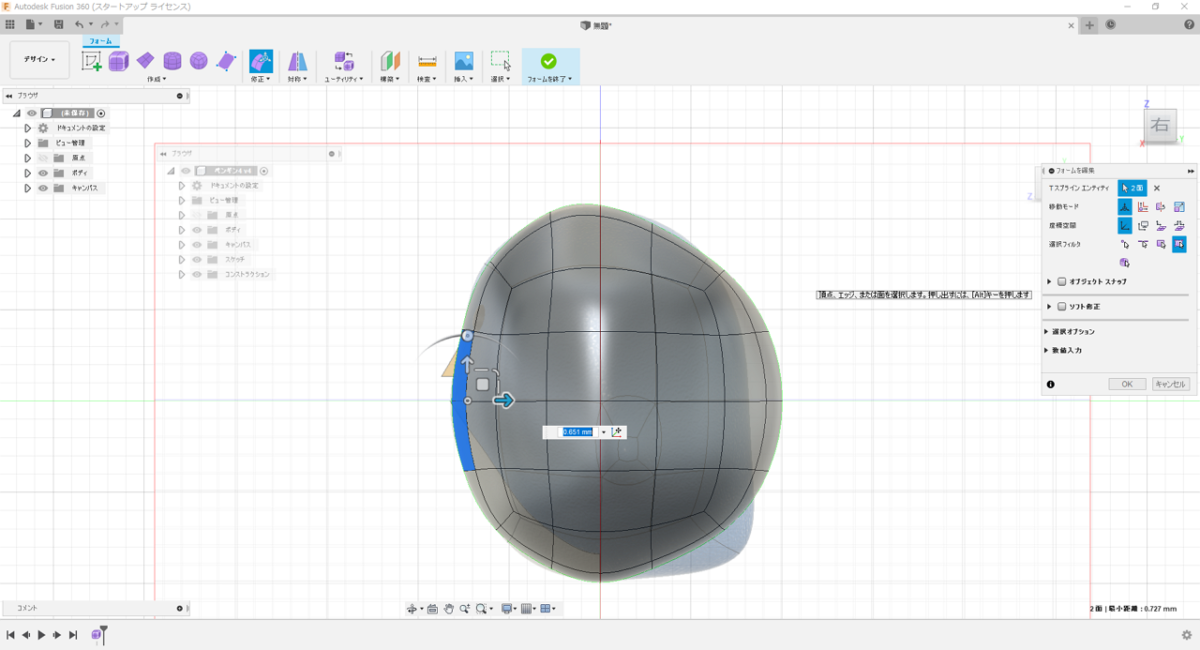Open the ユーティリティ dropdown menu

344,79
